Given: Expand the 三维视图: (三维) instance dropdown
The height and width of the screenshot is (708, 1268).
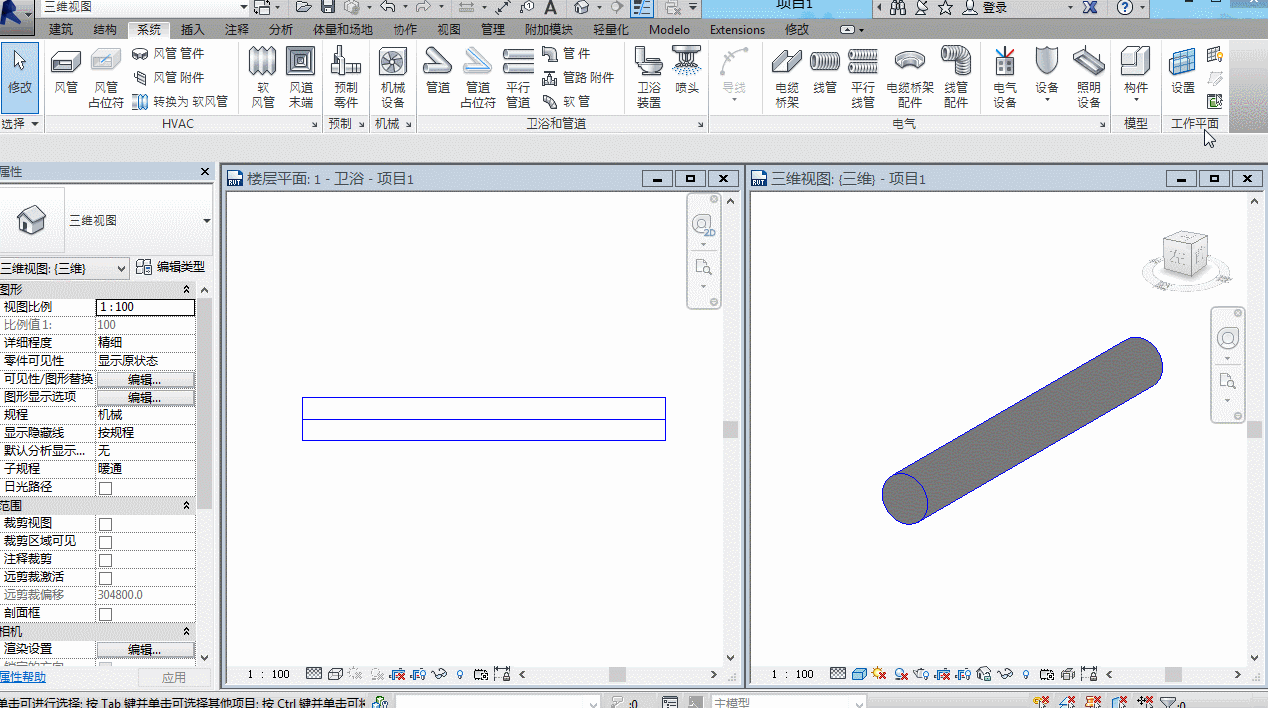Looking at the screenshot, I should 65,268.
